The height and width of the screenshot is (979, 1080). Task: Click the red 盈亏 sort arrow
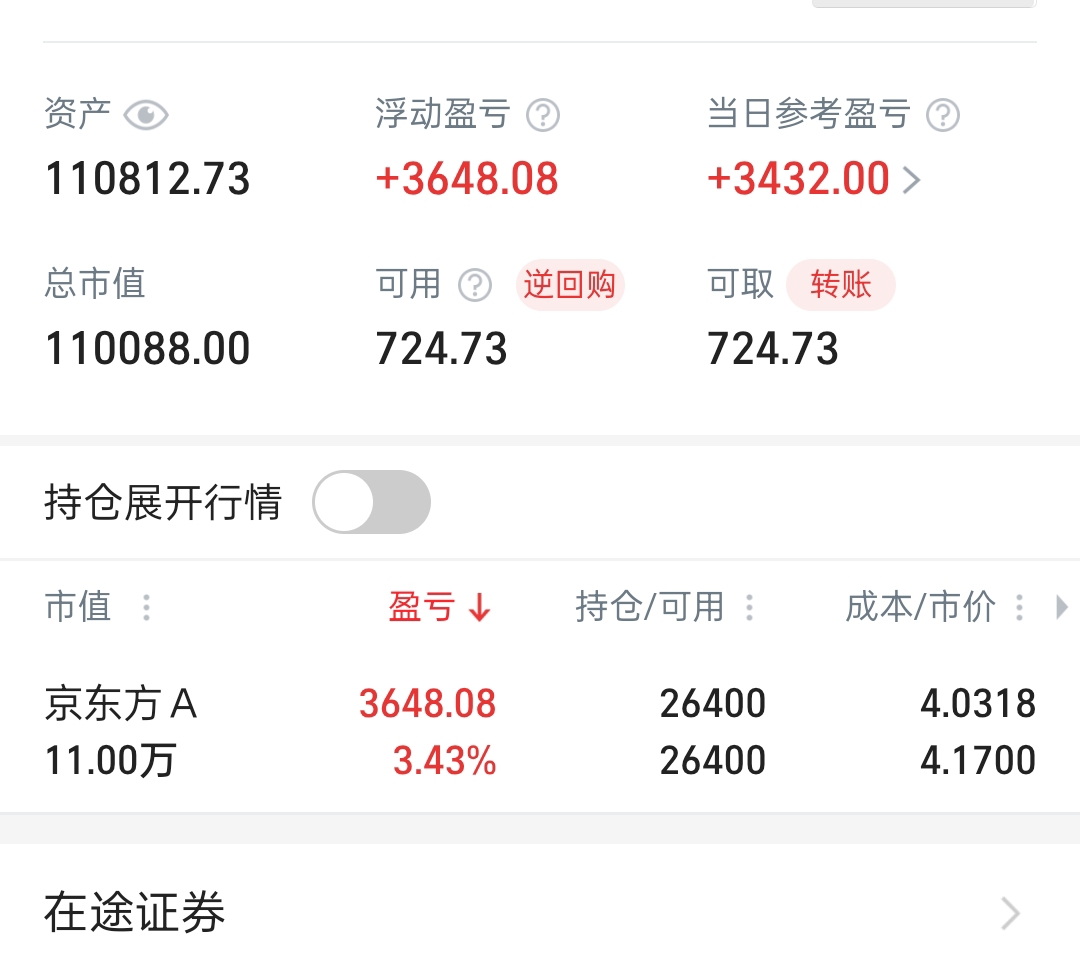pyautogui.click(x=479, y=608)
